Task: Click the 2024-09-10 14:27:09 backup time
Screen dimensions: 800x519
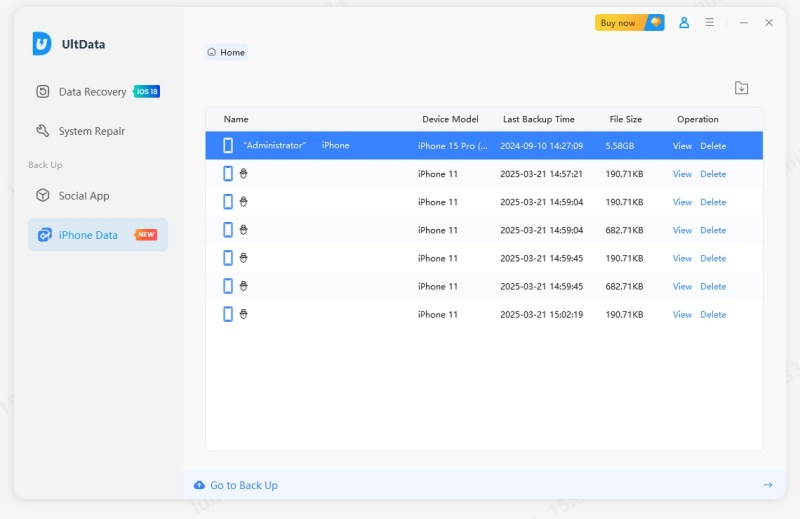Action: [541, 146]
